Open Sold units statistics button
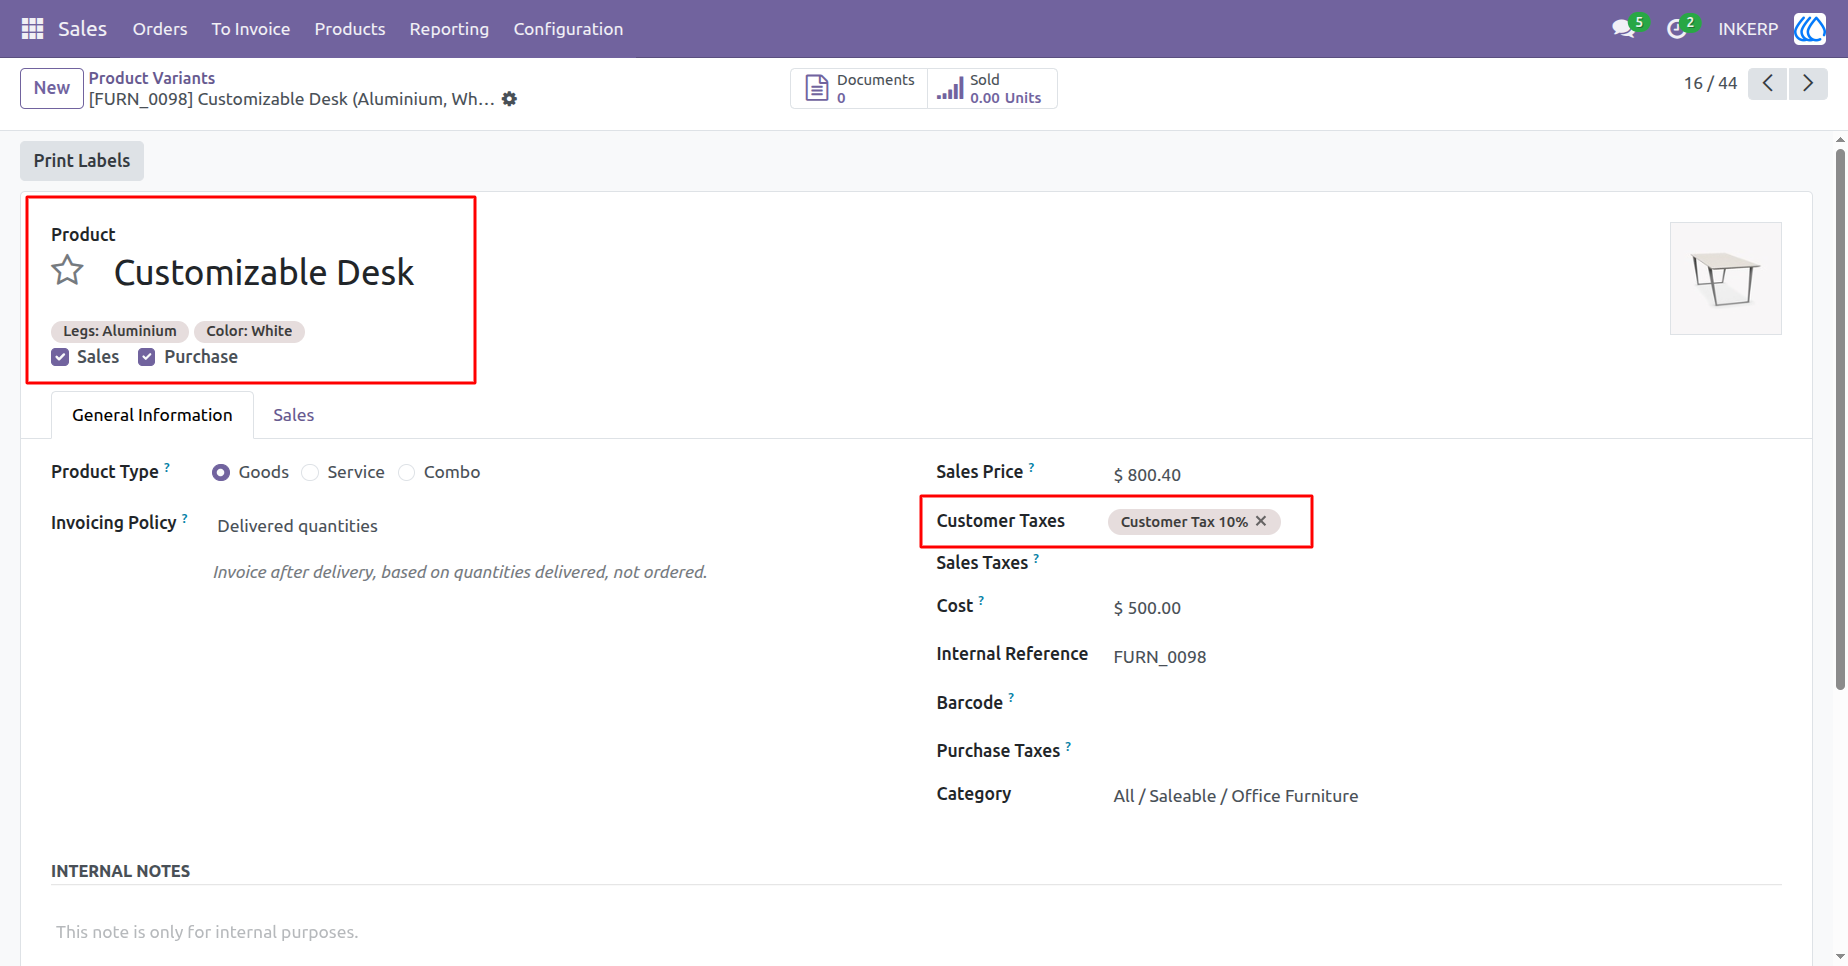The height and width of the screenshot is (966, 1848). [992, 88]
